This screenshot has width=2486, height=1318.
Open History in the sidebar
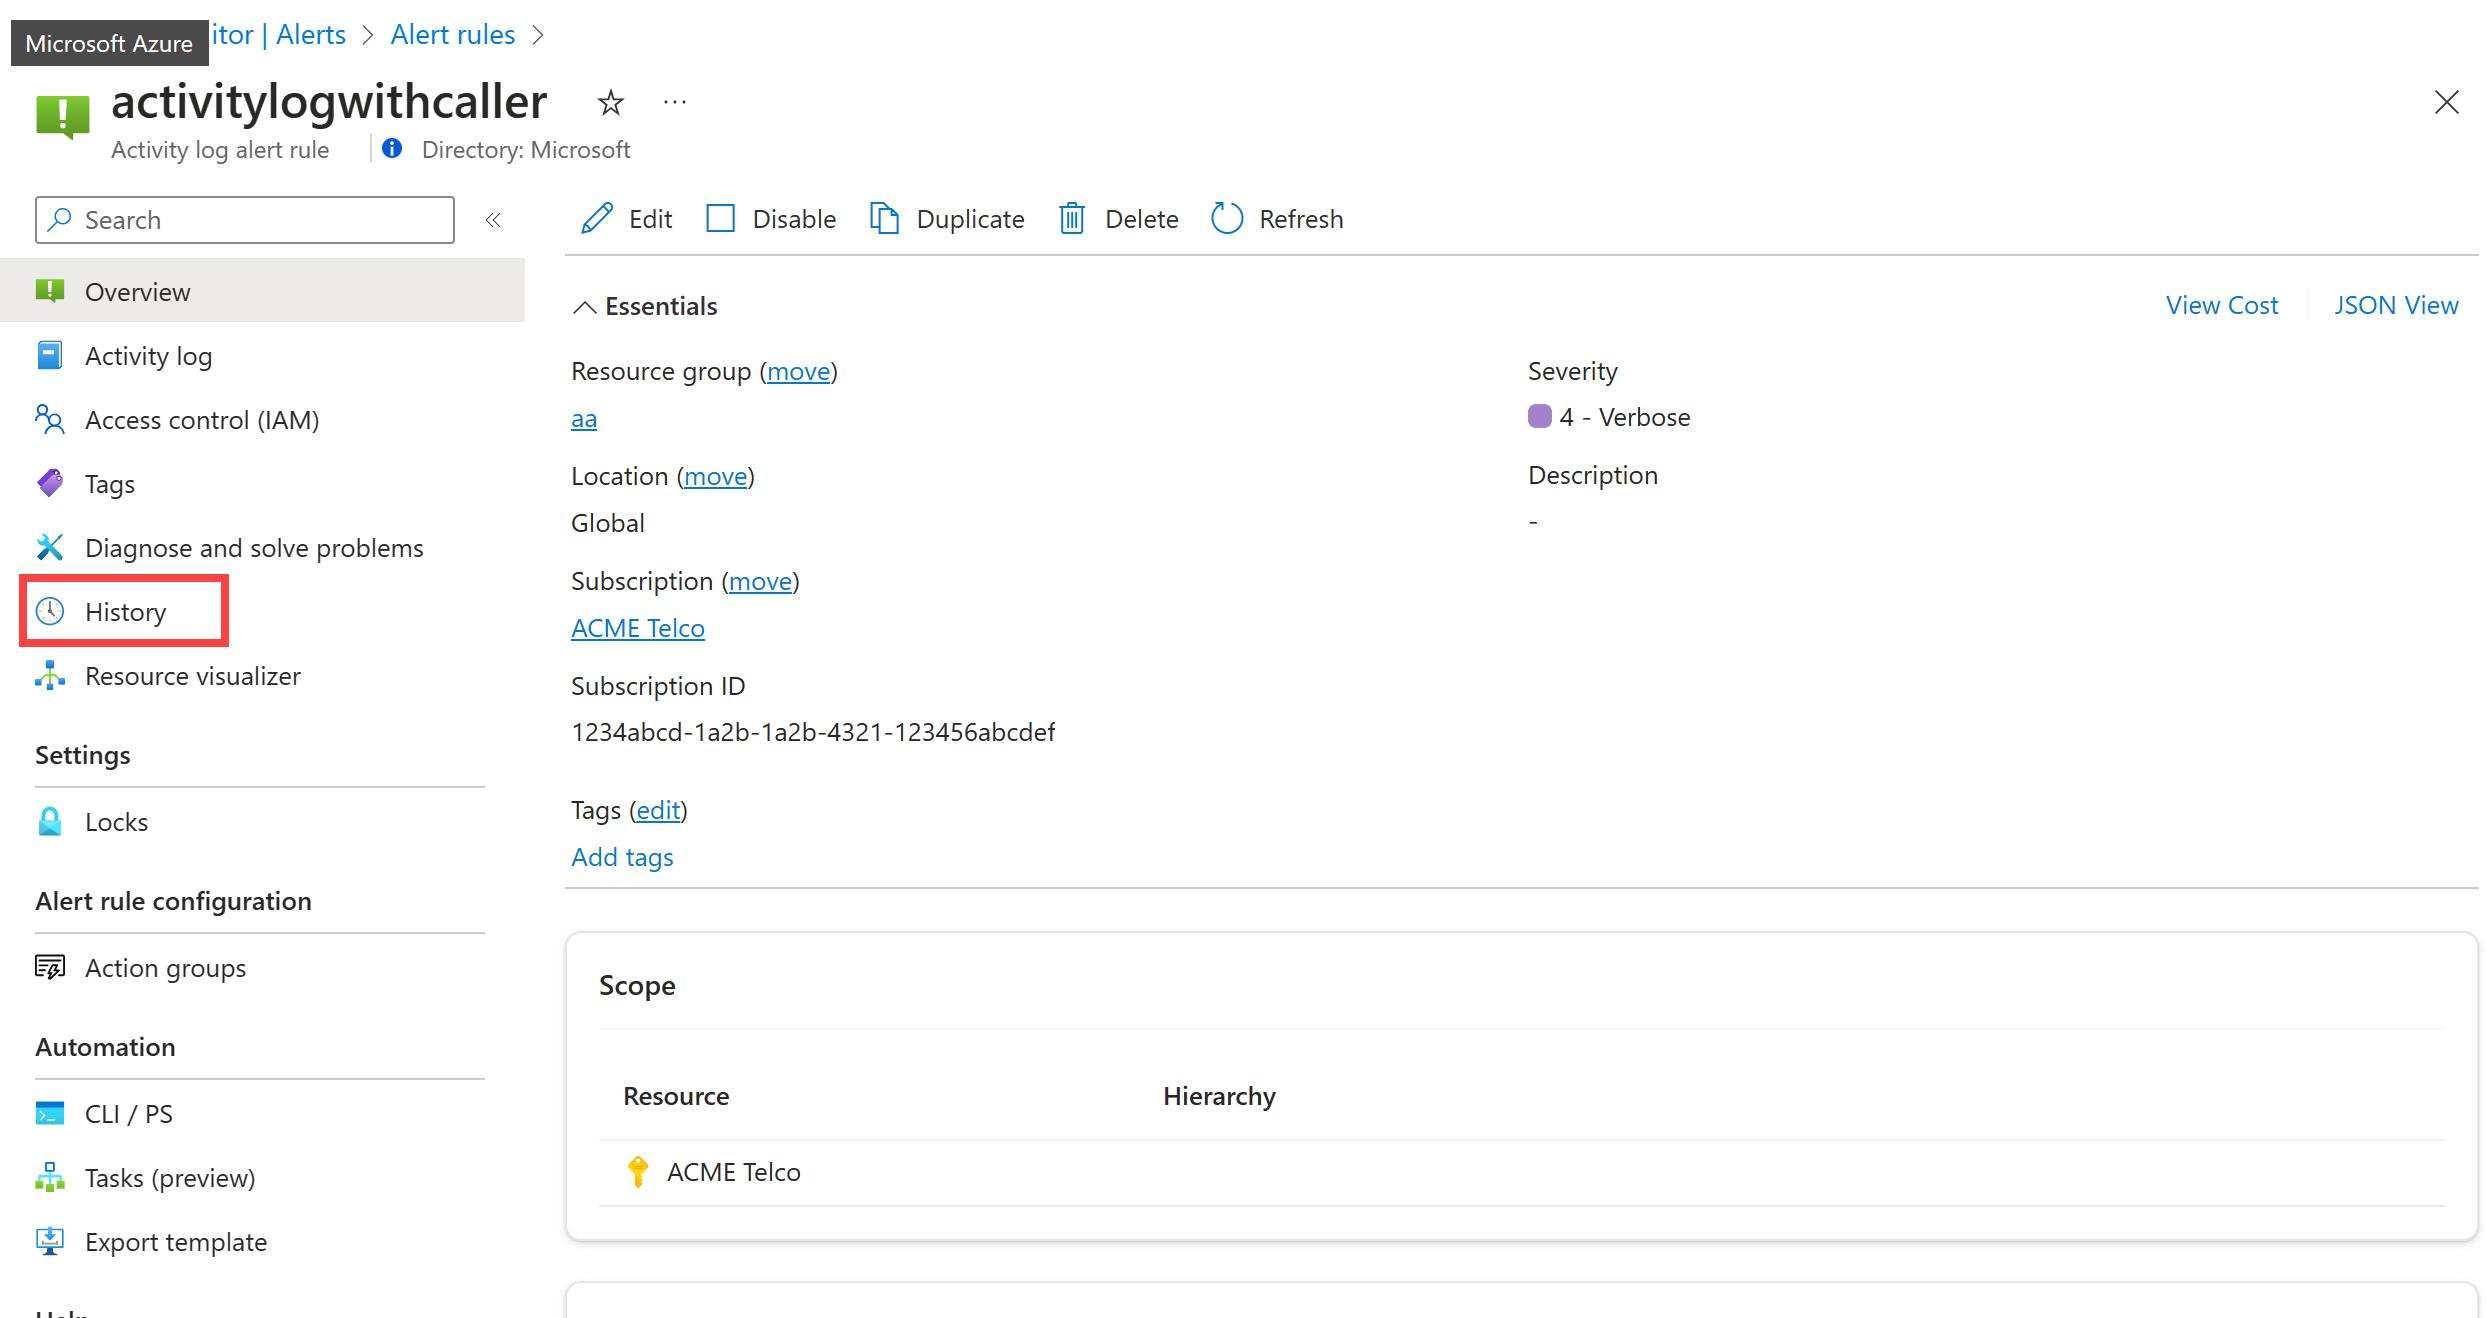tap(125, 611)
